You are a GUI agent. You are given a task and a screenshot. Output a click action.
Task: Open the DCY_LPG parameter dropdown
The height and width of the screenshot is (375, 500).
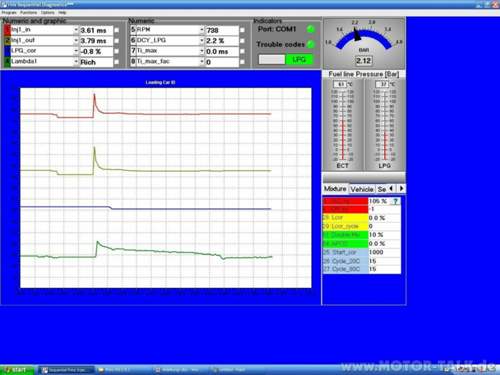(202, 40)
